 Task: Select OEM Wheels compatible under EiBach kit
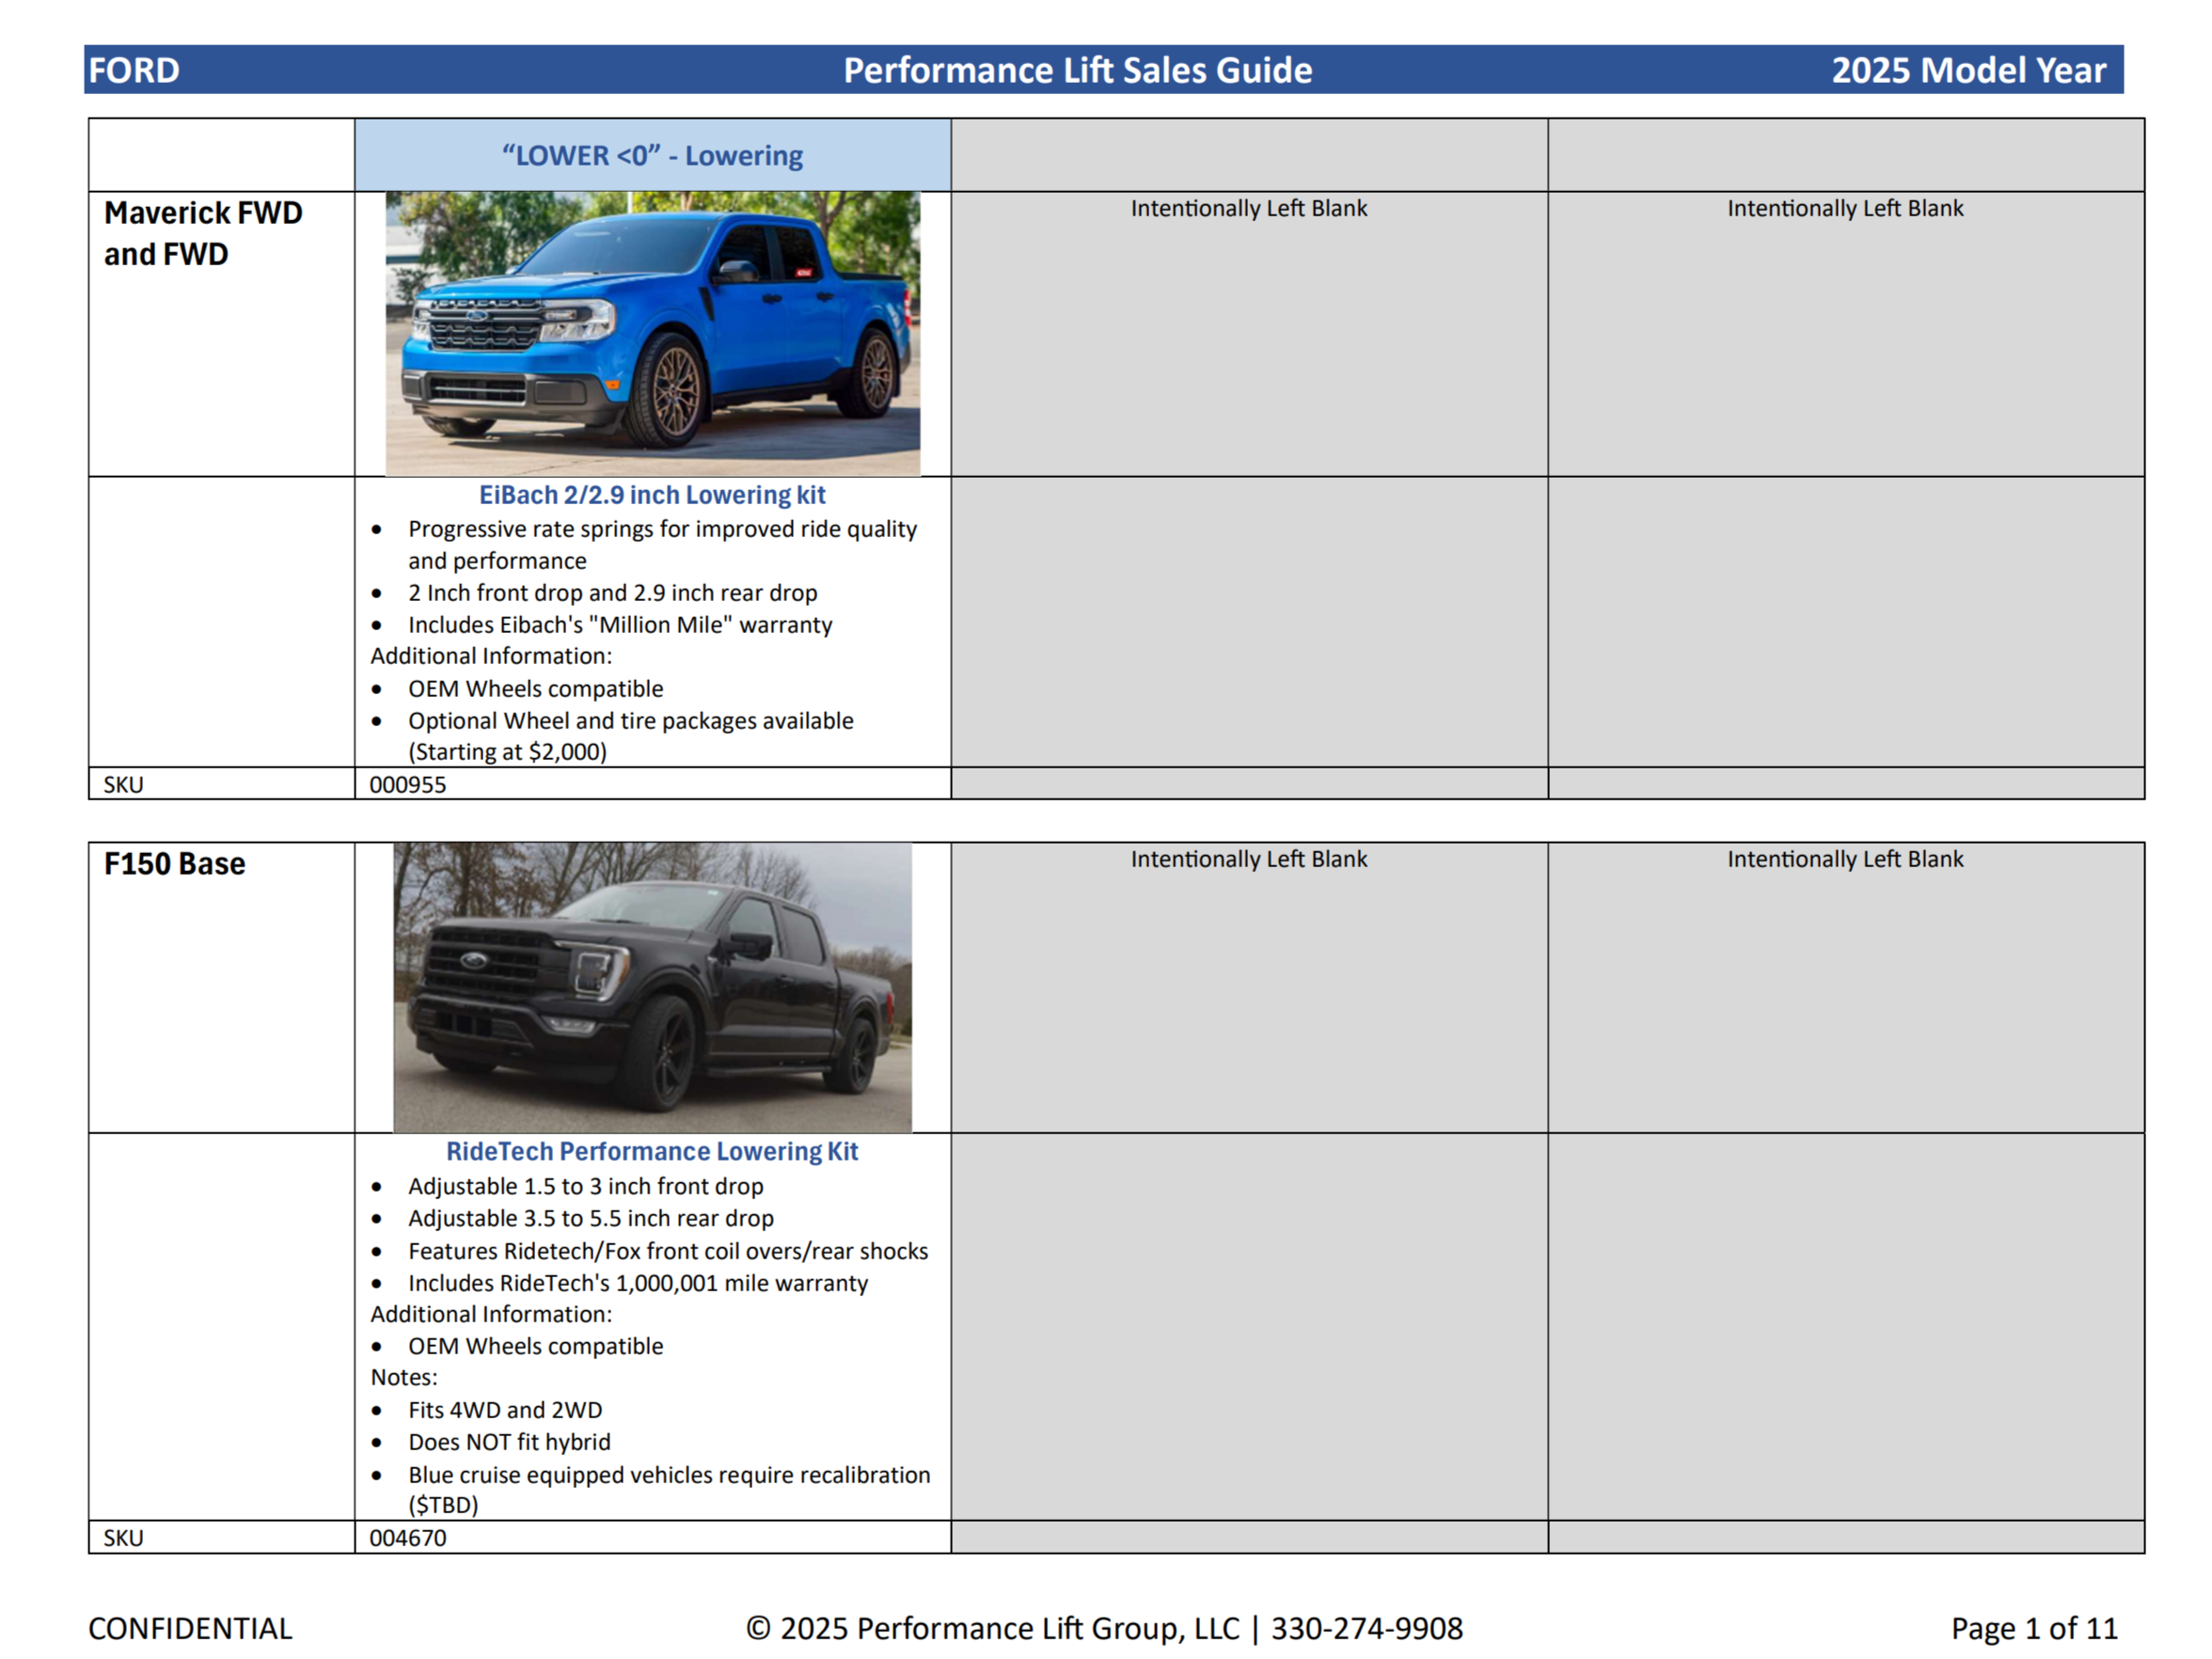click(x=535, y=688)
